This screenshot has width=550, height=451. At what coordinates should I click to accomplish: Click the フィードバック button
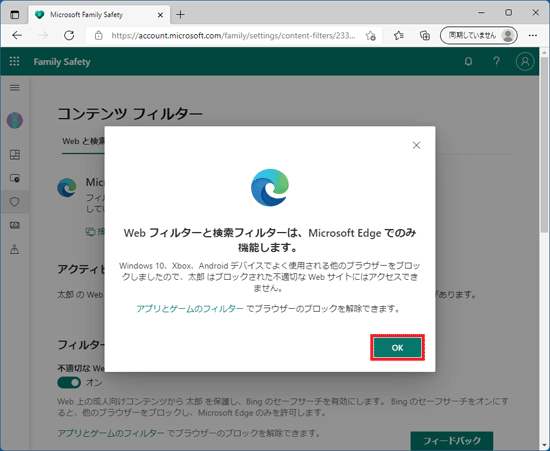tap(452, 440)
